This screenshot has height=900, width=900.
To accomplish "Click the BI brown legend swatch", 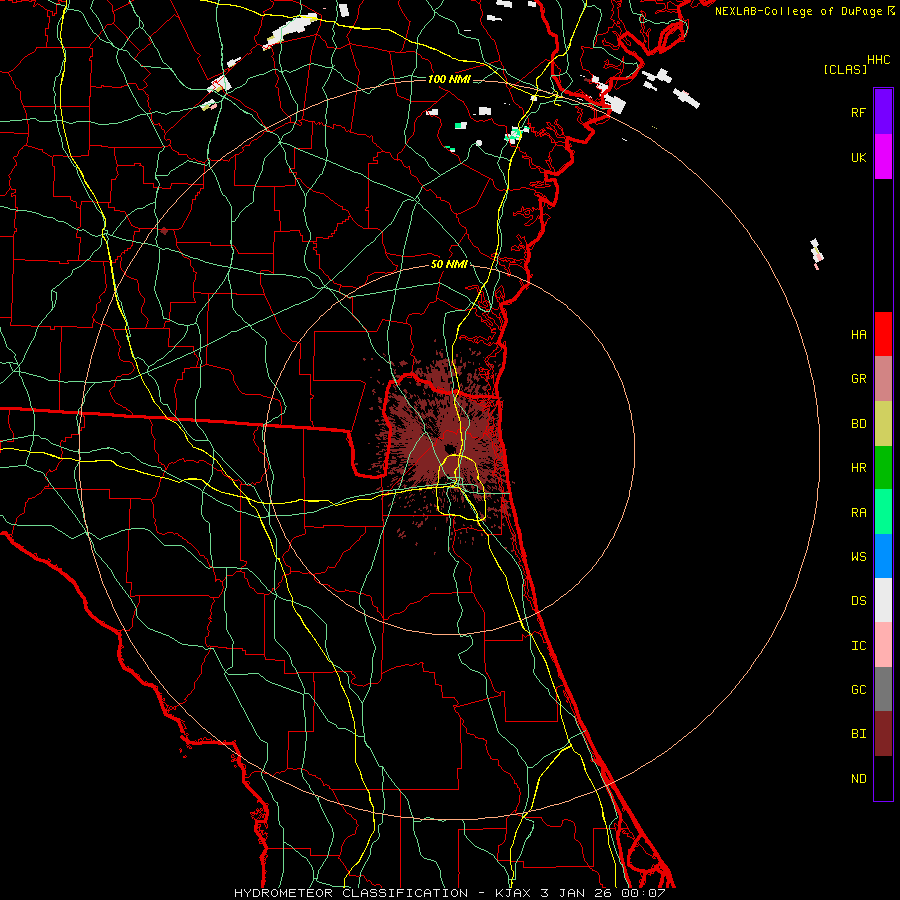I will 883,734.
